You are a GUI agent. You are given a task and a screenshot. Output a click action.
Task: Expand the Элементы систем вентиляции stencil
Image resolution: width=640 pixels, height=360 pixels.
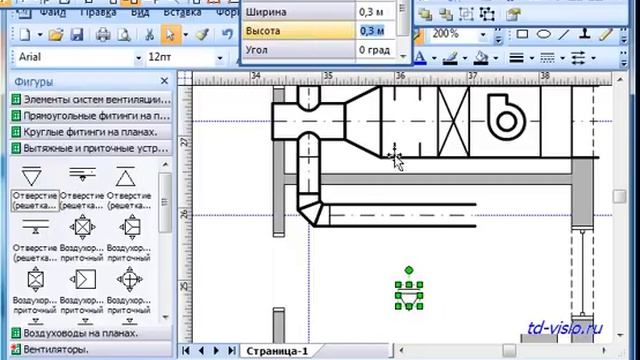[x=91, y=99]
